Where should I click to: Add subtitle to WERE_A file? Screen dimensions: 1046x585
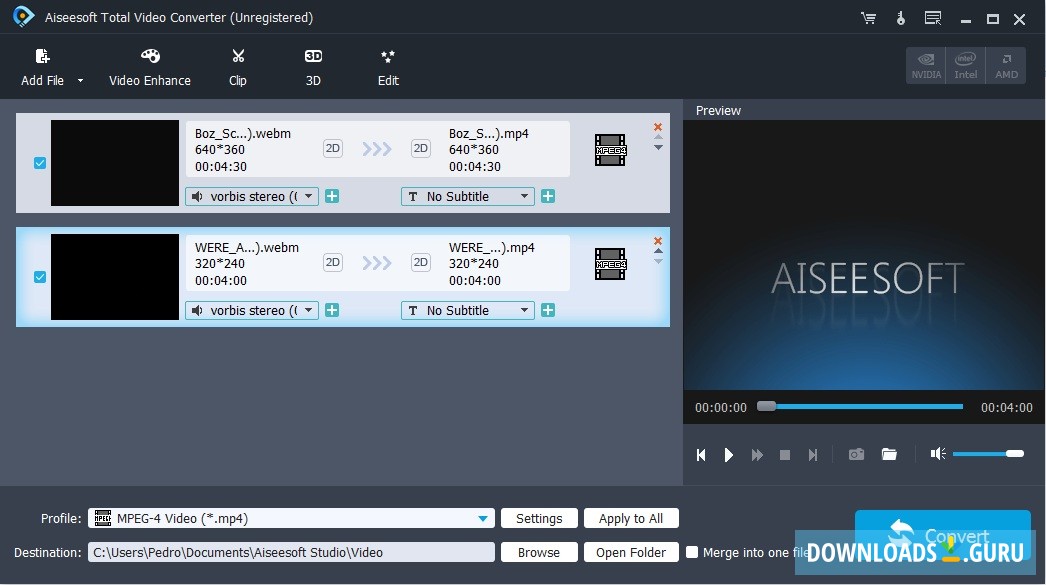coord(548,310)
